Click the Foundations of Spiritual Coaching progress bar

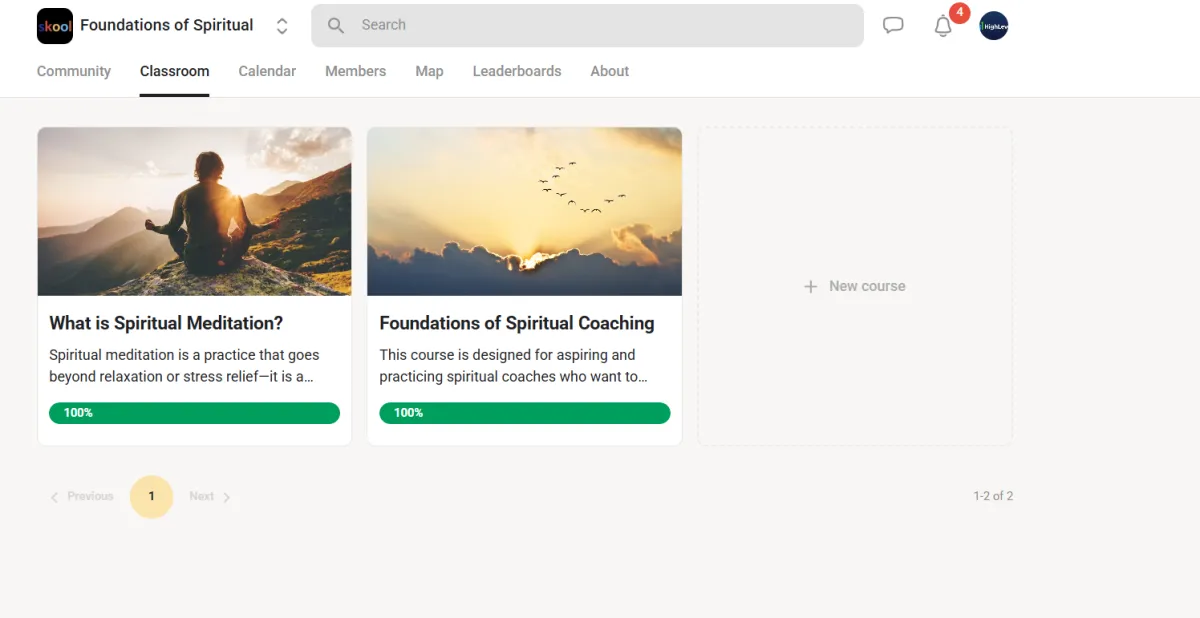(x=524, y=413)
